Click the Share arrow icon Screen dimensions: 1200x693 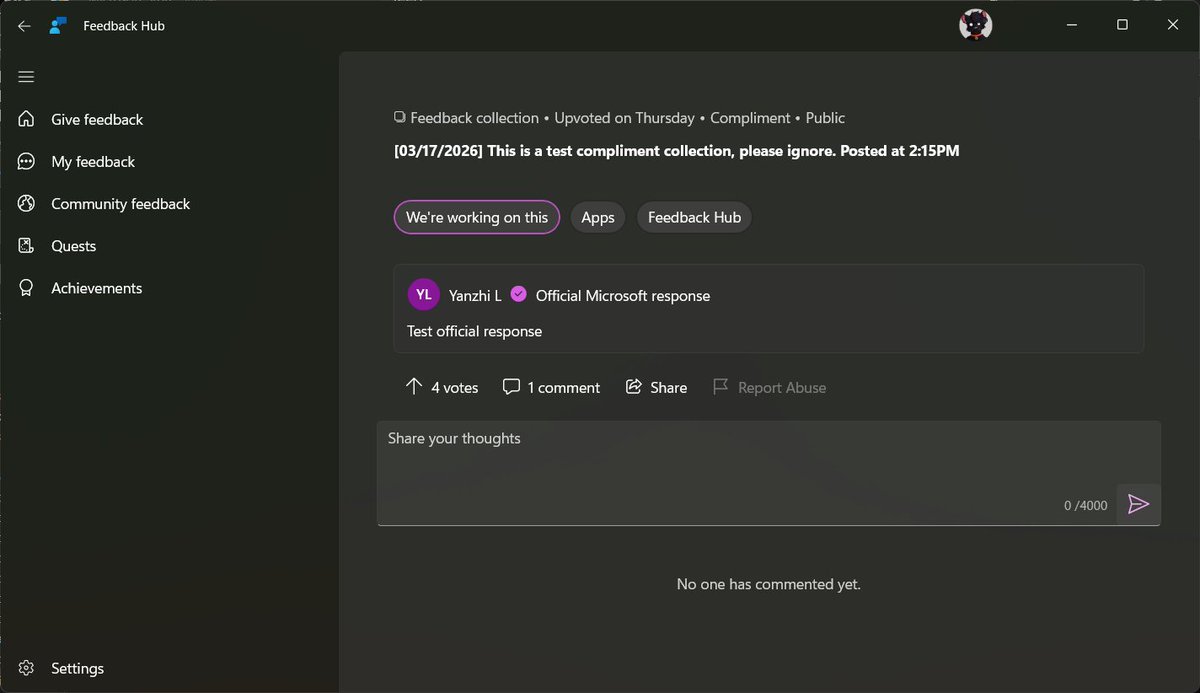634,387
